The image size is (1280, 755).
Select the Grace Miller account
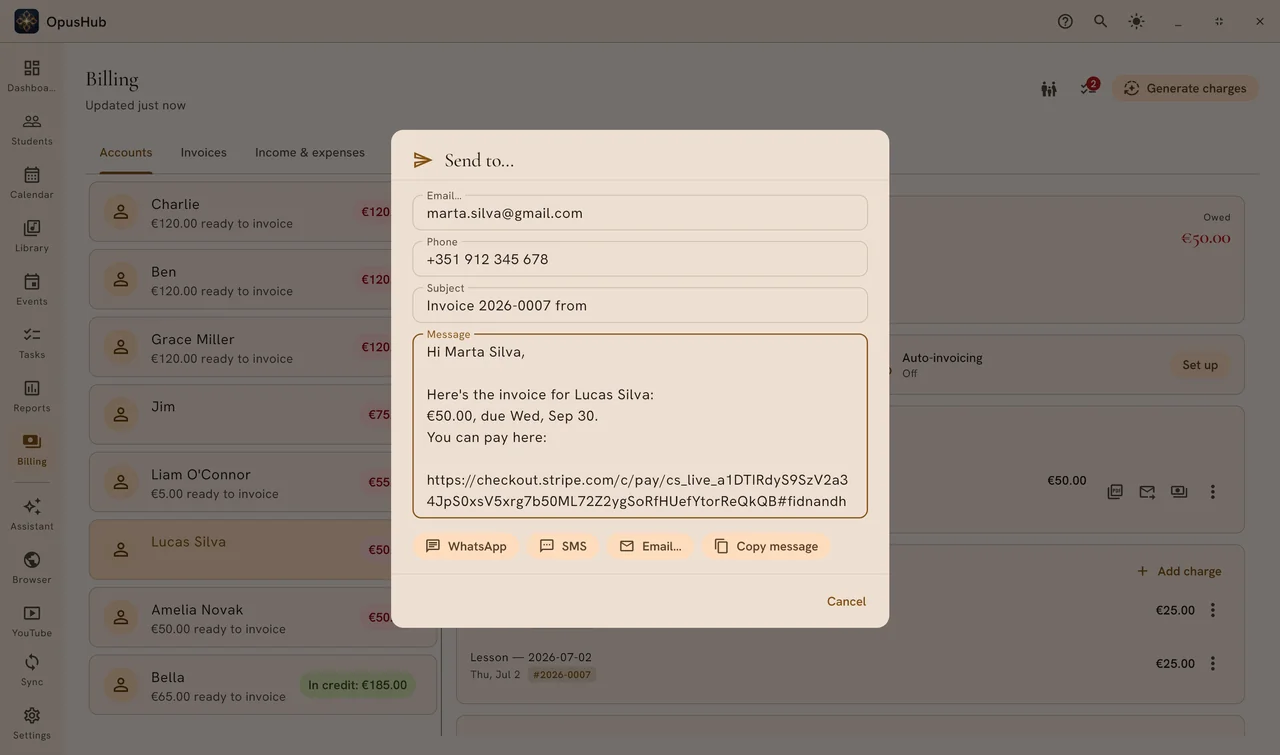(x=264, y=347)
